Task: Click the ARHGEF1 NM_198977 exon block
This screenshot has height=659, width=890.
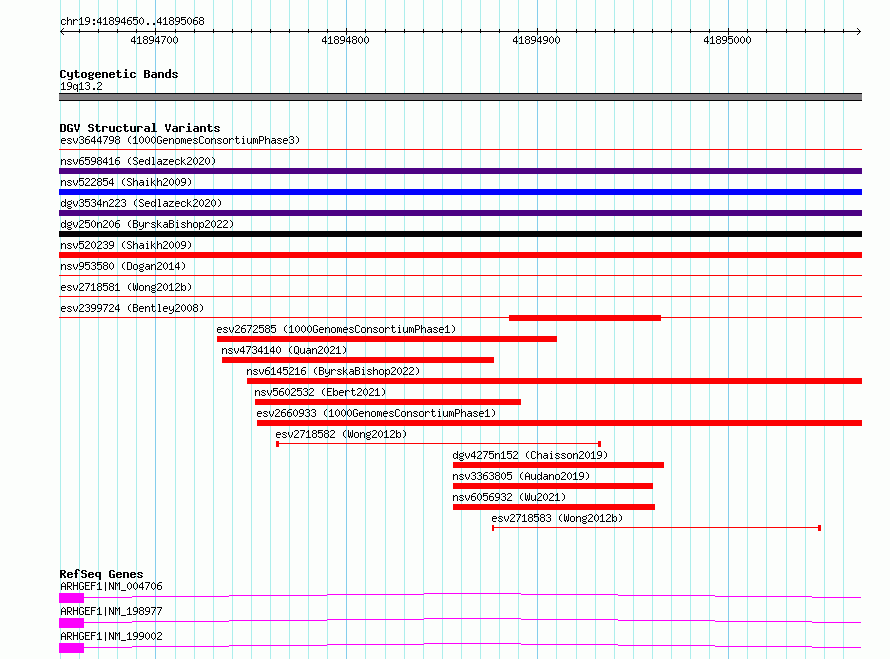Action: 72,623
